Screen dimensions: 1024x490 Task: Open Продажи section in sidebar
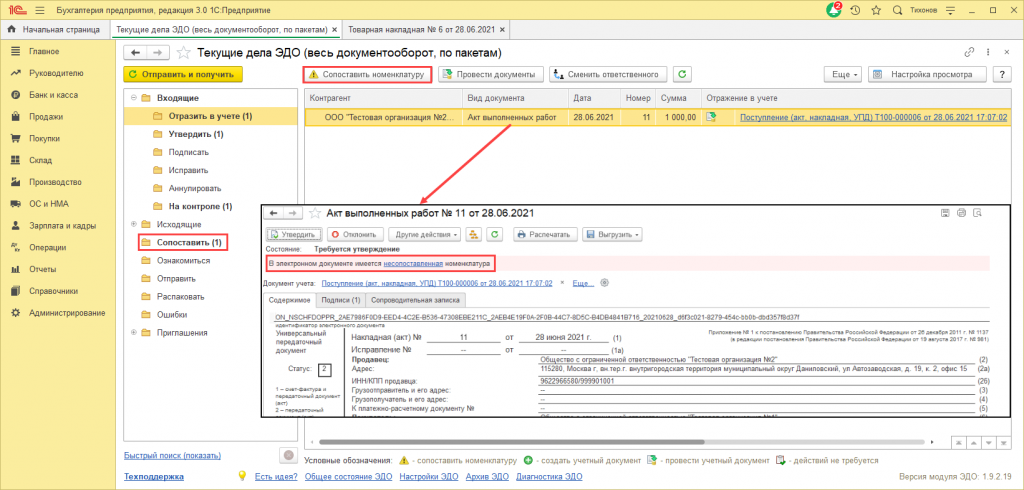(x=46, y=117)
